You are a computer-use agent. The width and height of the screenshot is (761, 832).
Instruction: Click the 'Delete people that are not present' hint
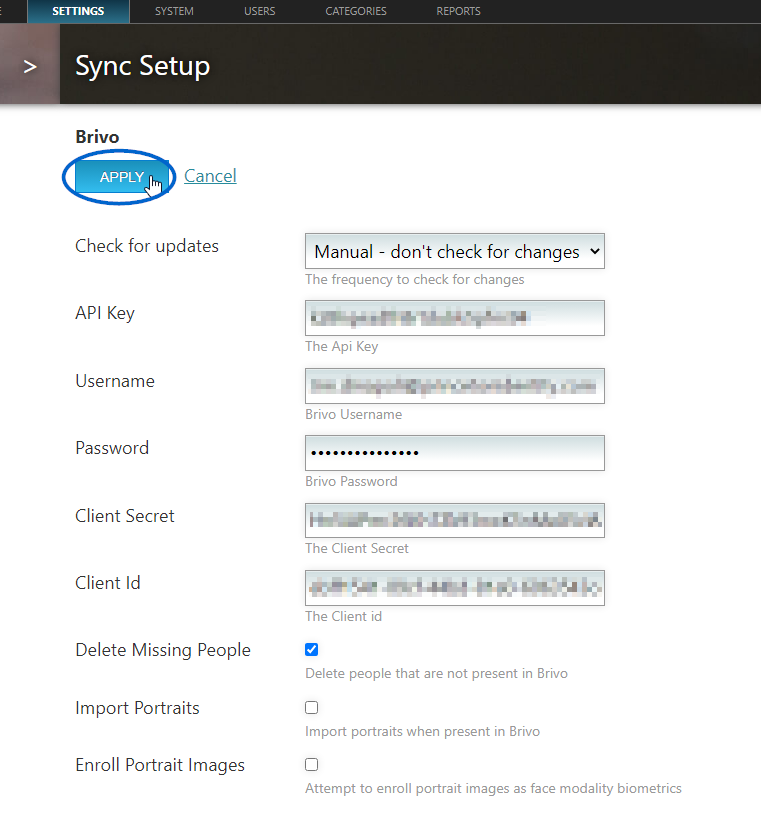436,673
